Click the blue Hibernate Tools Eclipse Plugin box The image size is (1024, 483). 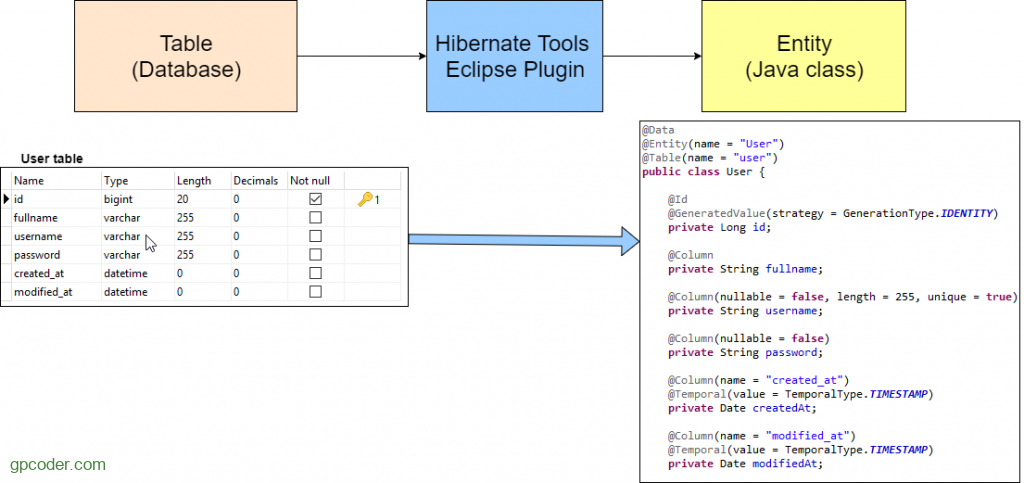[514, 56]
